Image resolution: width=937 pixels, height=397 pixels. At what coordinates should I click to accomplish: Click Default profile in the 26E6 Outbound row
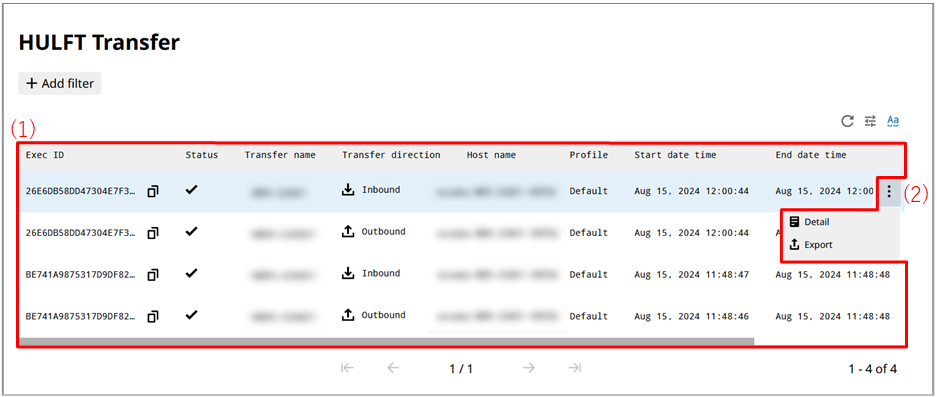click(589, 233)
